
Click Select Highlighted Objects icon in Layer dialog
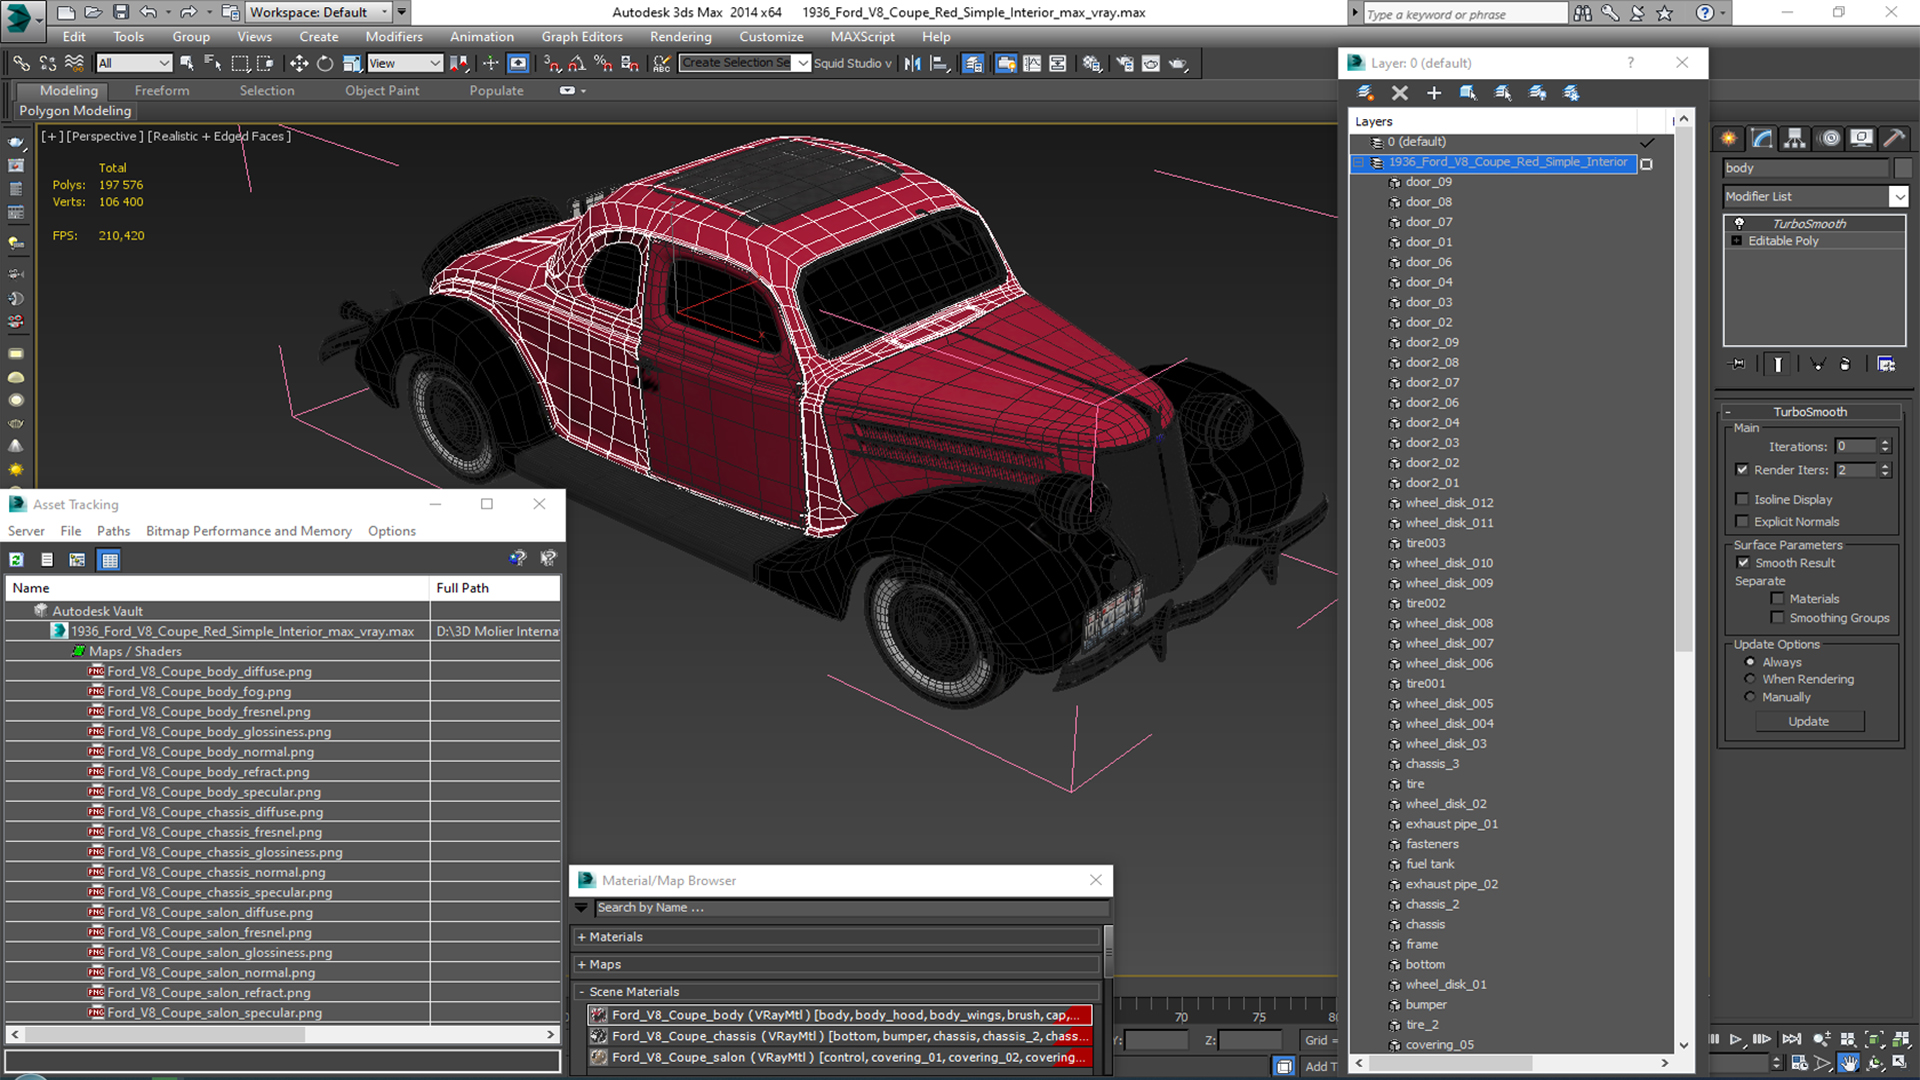(1468, 93)
